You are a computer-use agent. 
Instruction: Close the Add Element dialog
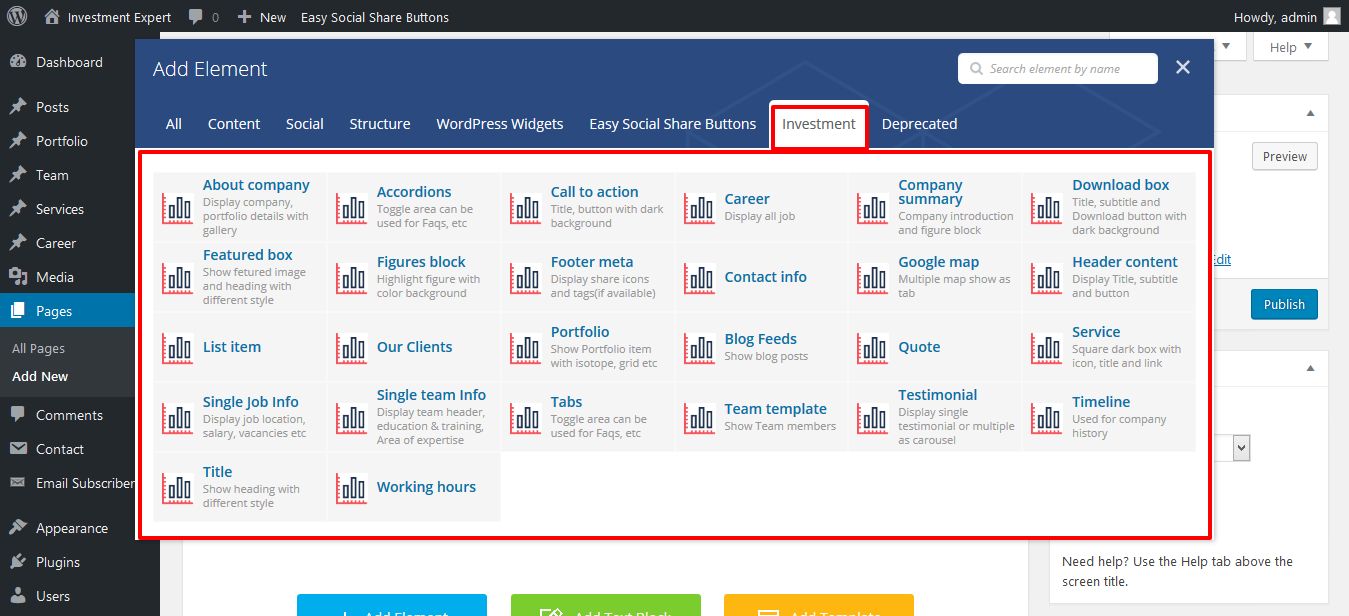point(1183,68)
